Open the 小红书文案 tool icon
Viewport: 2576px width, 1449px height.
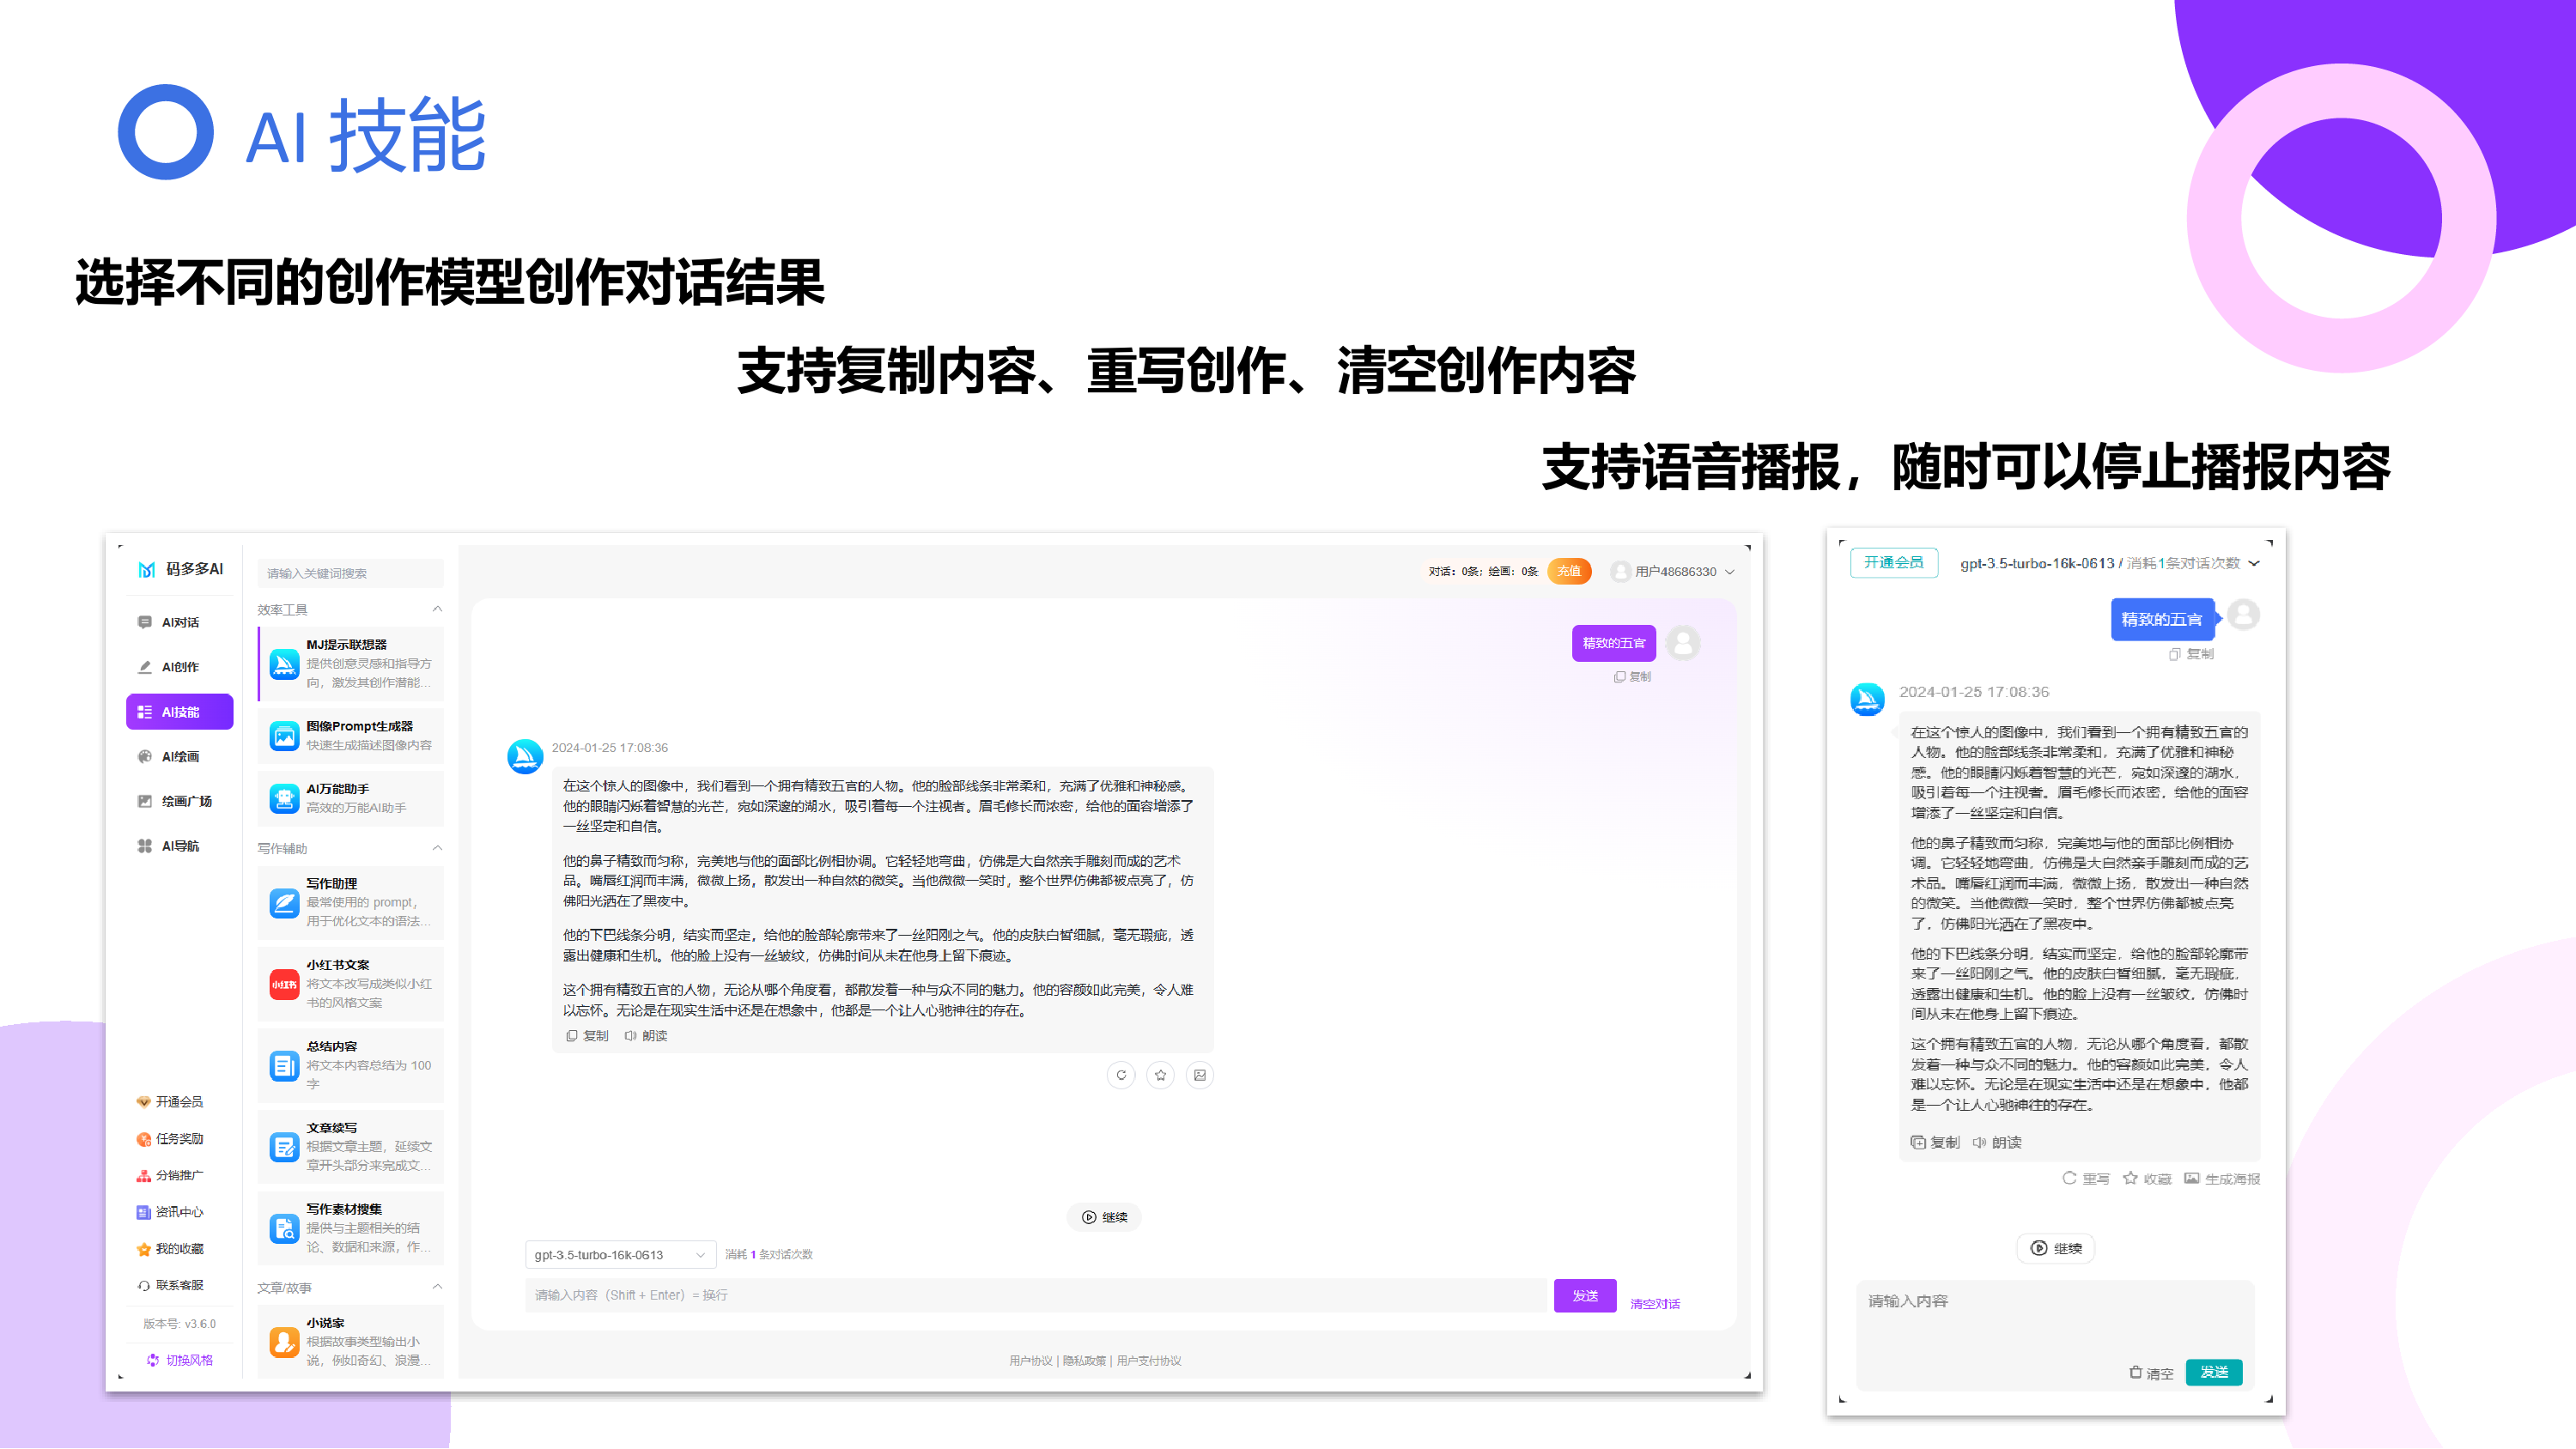pyautogui.click(x=284, y=984)
